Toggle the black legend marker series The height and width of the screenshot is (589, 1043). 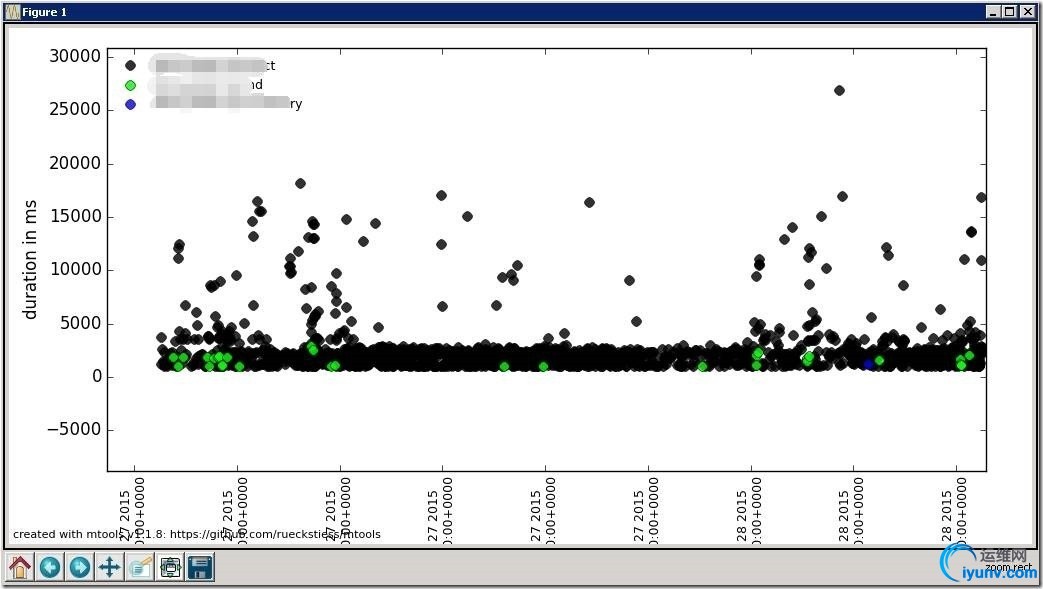130,66
